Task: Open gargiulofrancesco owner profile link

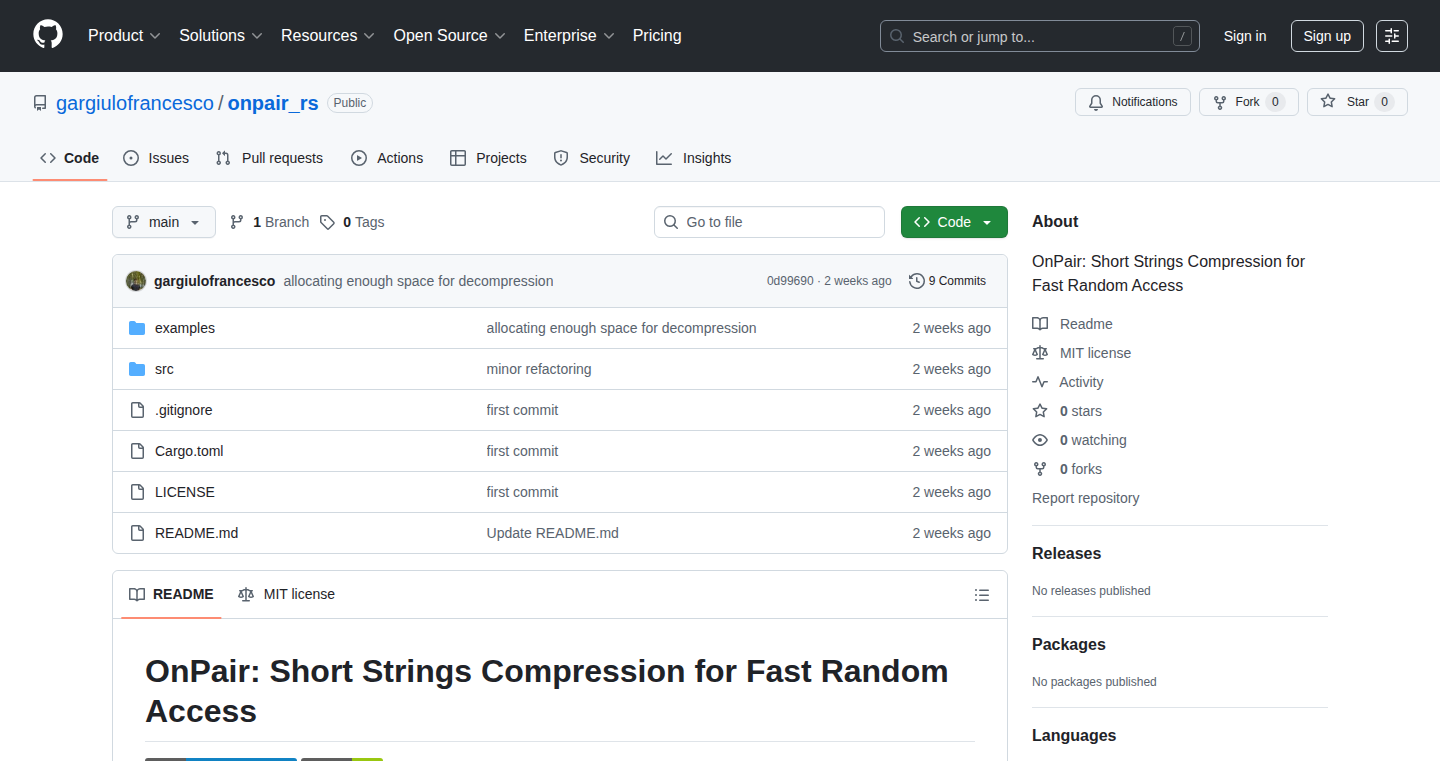Action: [135, 103]
